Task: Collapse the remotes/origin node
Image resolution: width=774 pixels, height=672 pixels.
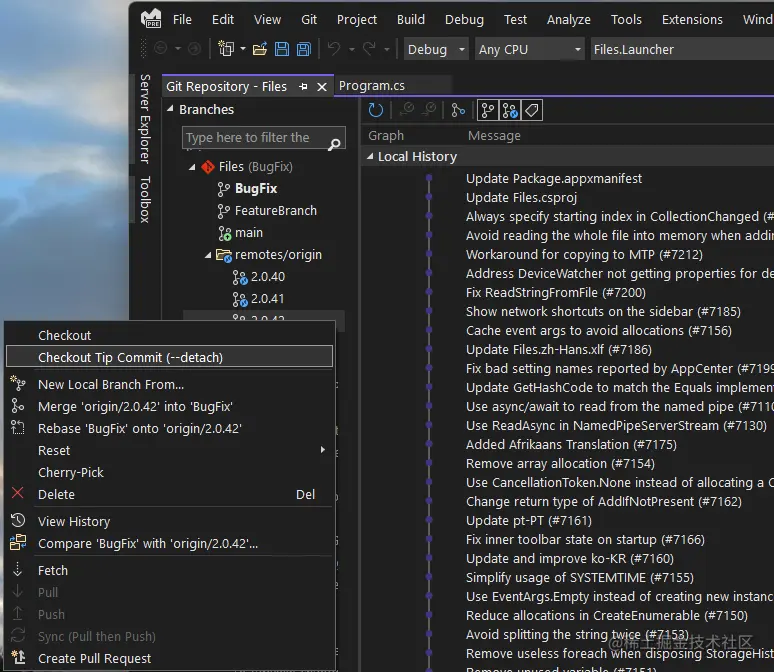Action: [208, 255]
